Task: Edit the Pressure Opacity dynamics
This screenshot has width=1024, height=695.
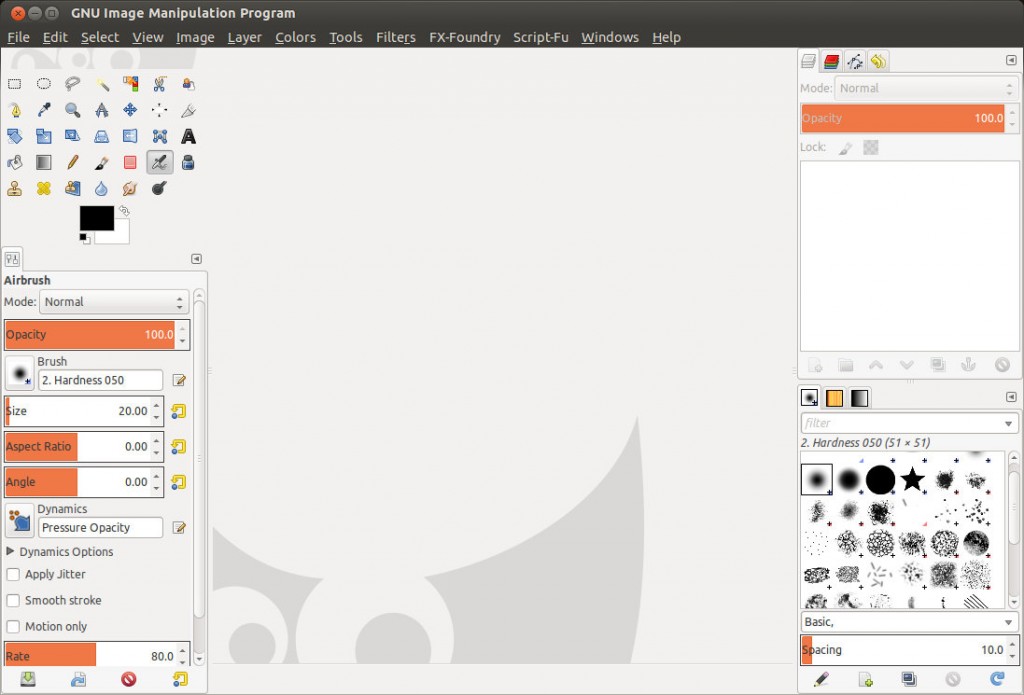Action: pos(179,528)
